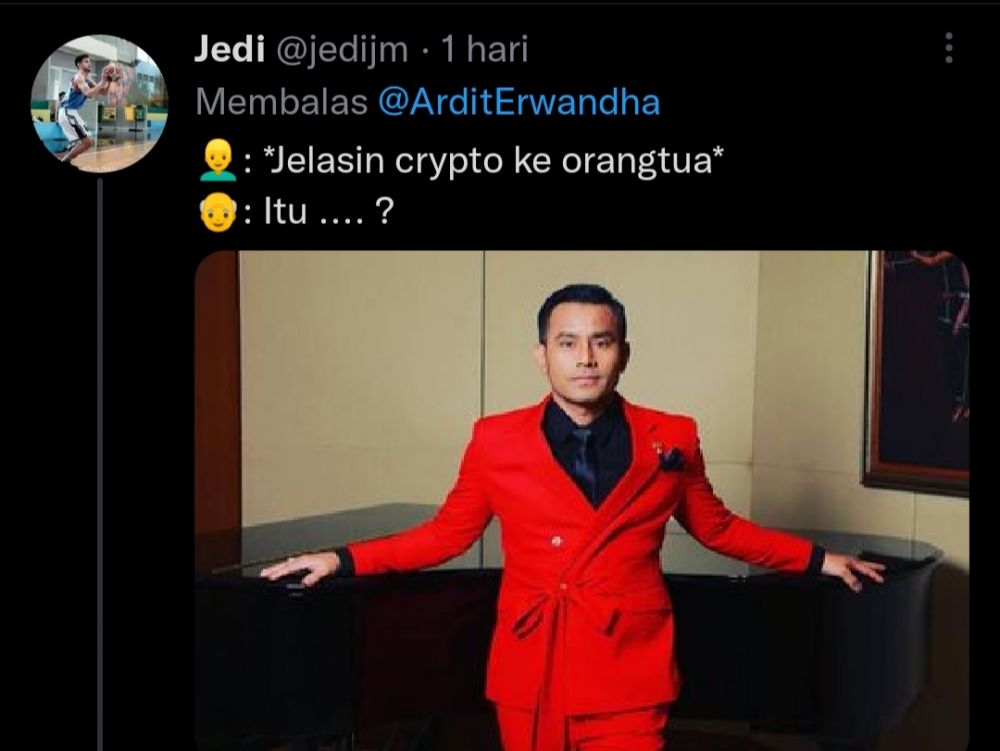Screen dimensions: 1000x751
Task: Click the separator dot before 1 hari
Action: point(425,51)
